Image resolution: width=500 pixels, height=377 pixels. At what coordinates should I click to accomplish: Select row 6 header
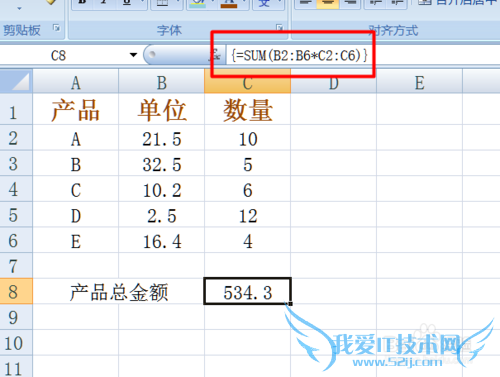coord(16,240)
